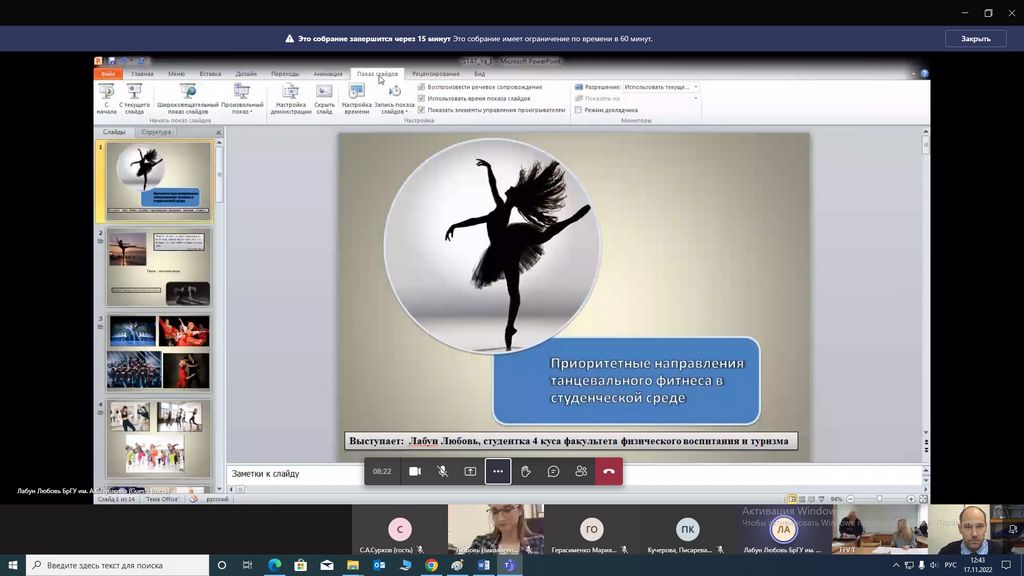Uncheck Использовать время показа слайдов

click(x=421, y=99)
